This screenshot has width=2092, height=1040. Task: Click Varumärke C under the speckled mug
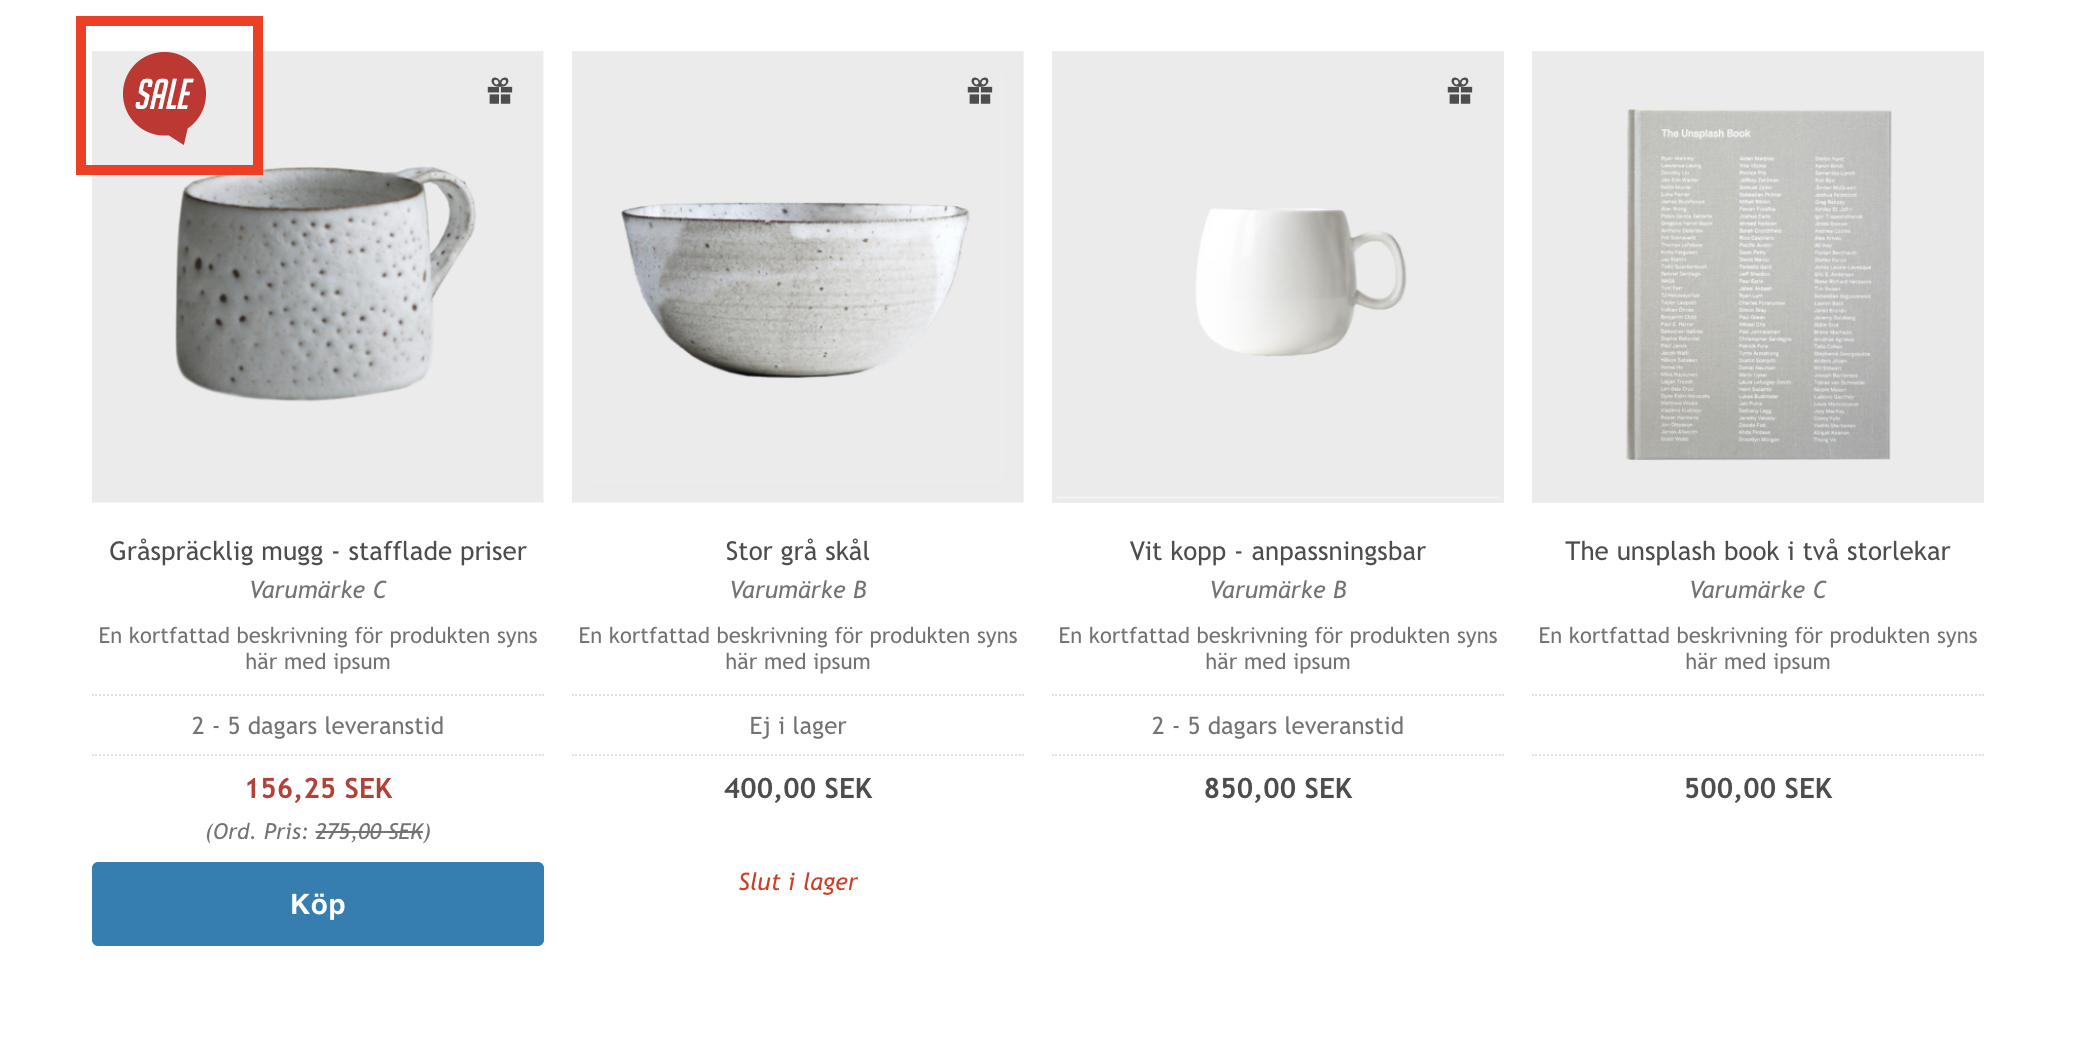click(318, 590)
